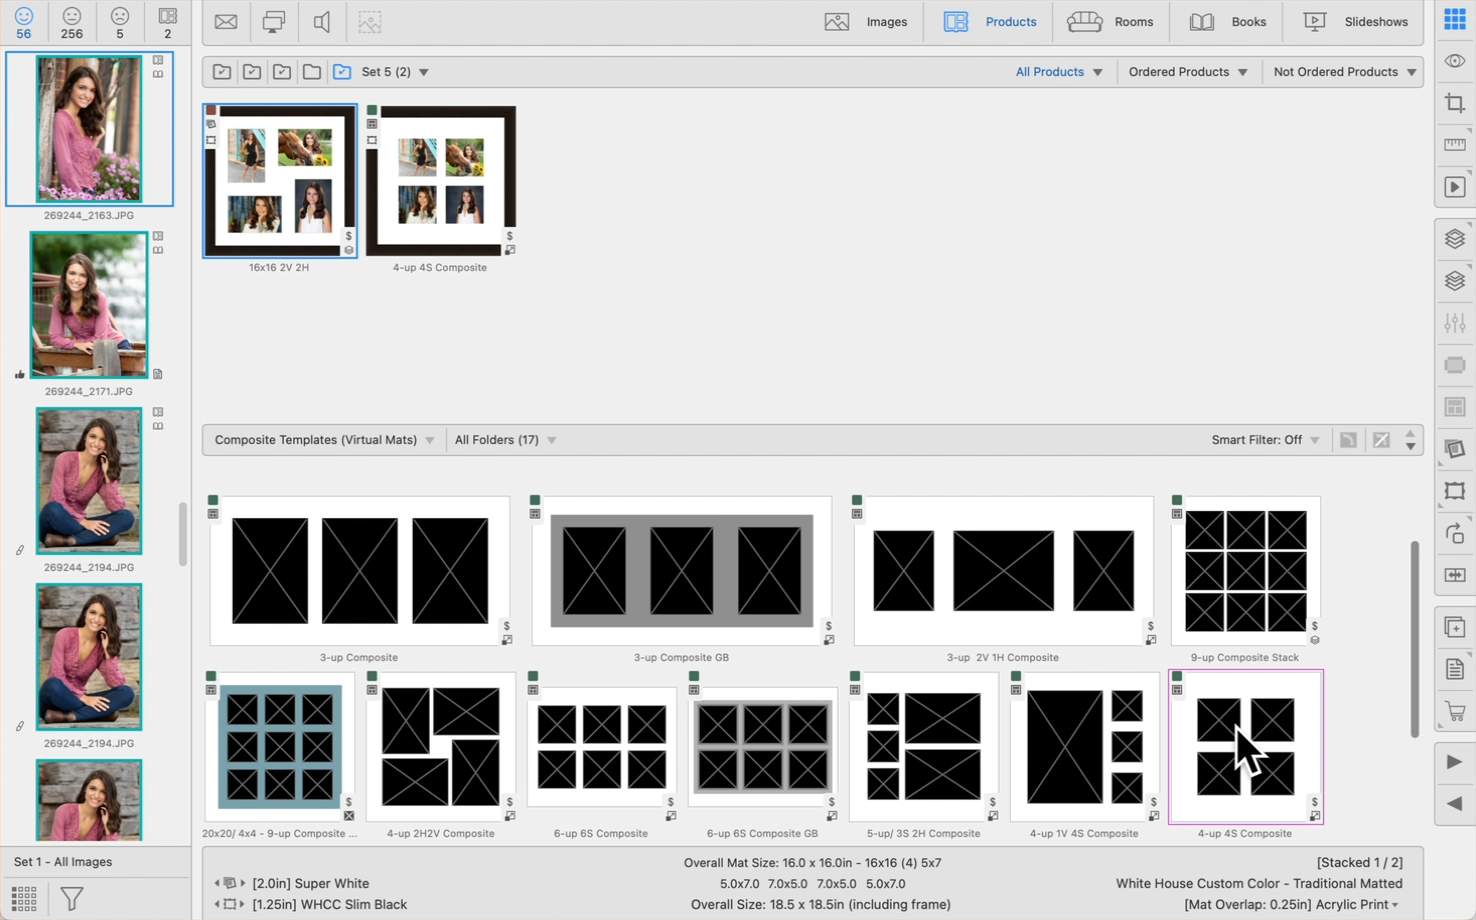Toggle the happy face rating filter
Viewport: 1476px width, 920px height.
point(24,22)
